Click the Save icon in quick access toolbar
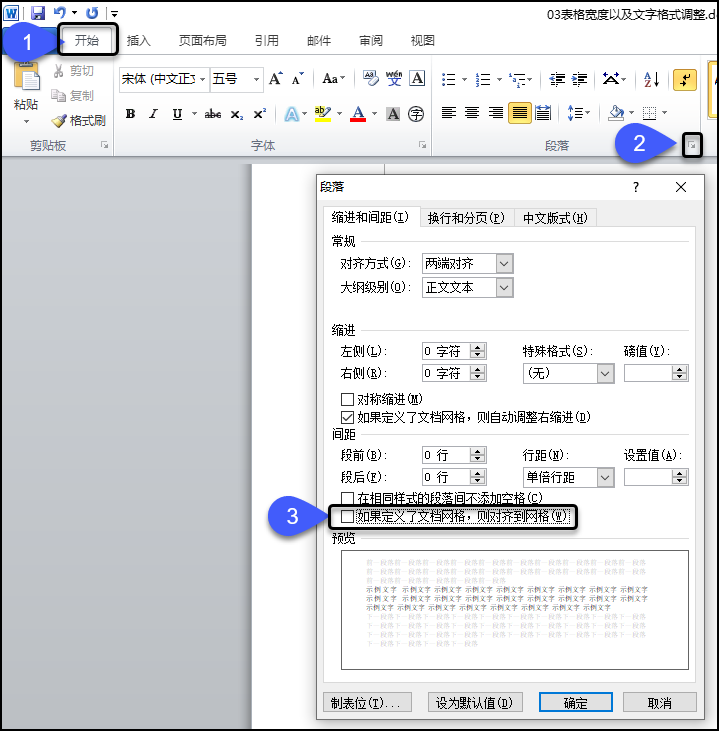The image size is (719, 731). point(38,13)
